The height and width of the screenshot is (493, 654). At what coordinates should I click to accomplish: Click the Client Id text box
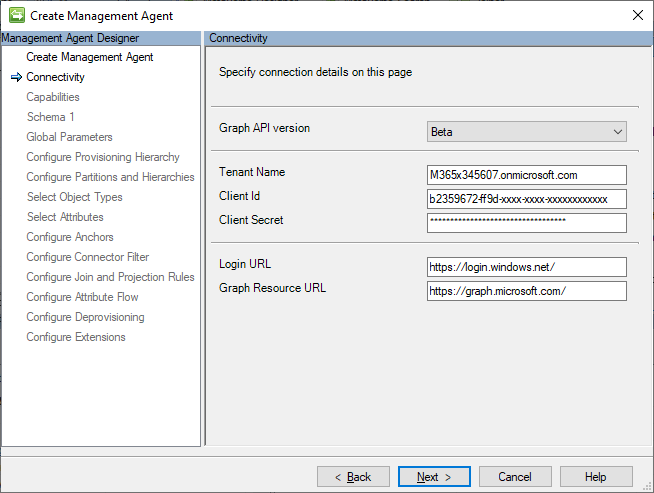(x=526, y=199)
